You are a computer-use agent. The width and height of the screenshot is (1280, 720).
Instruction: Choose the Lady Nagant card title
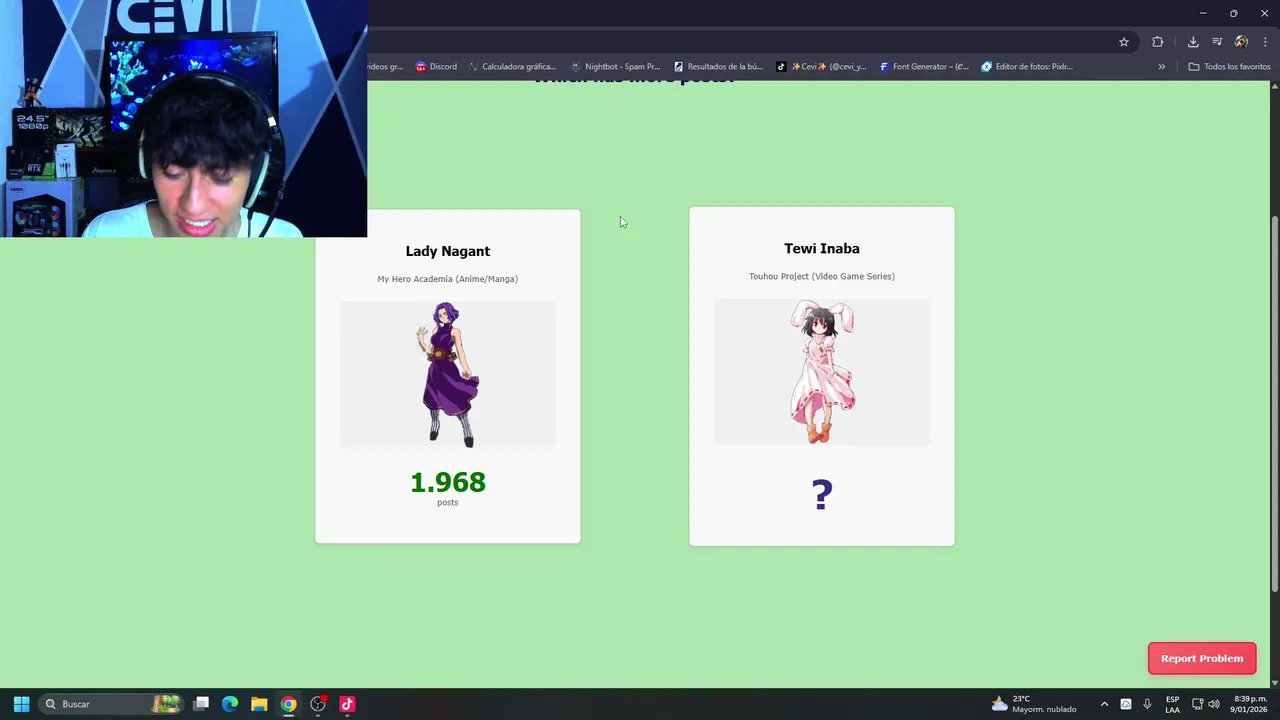point(447,251)
